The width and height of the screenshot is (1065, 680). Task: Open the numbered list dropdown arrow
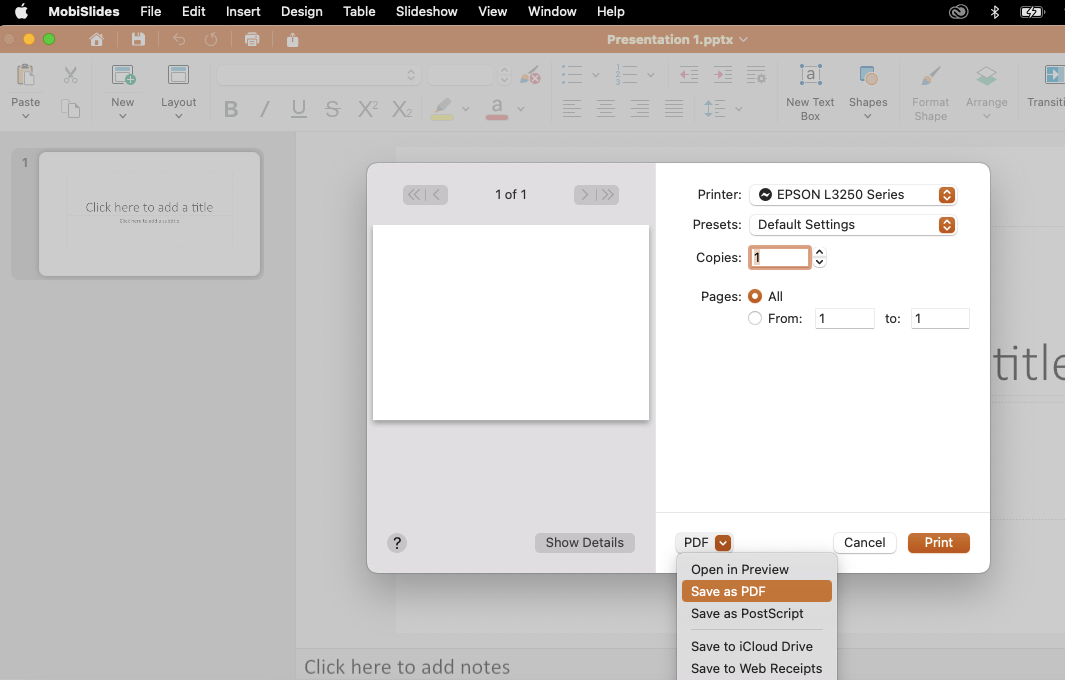650,75
